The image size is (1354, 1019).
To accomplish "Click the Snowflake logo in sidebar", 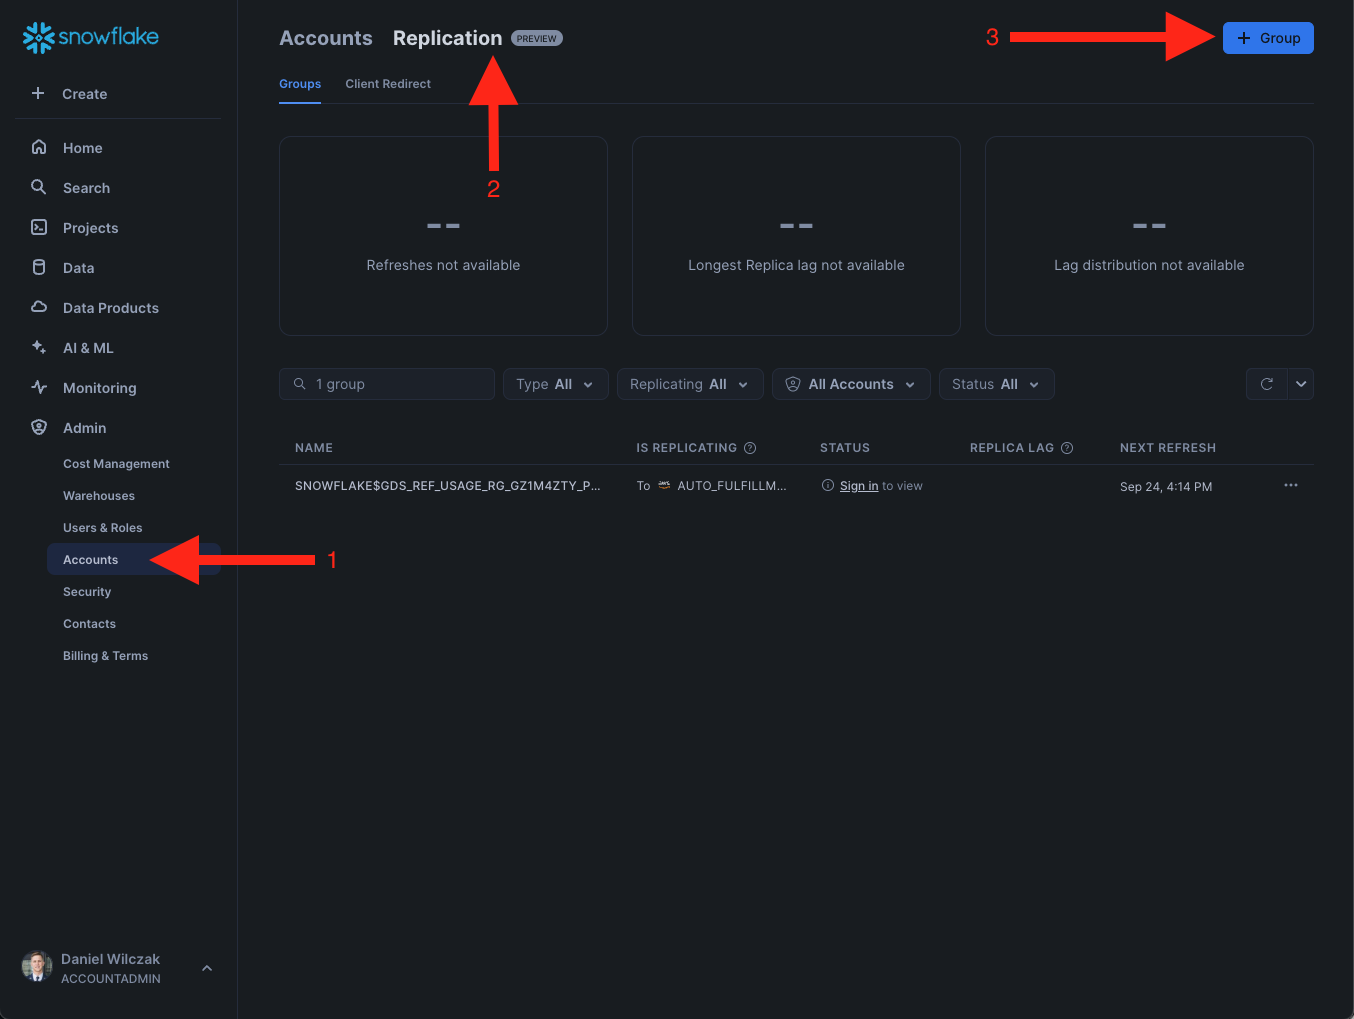I will [91, 38].
